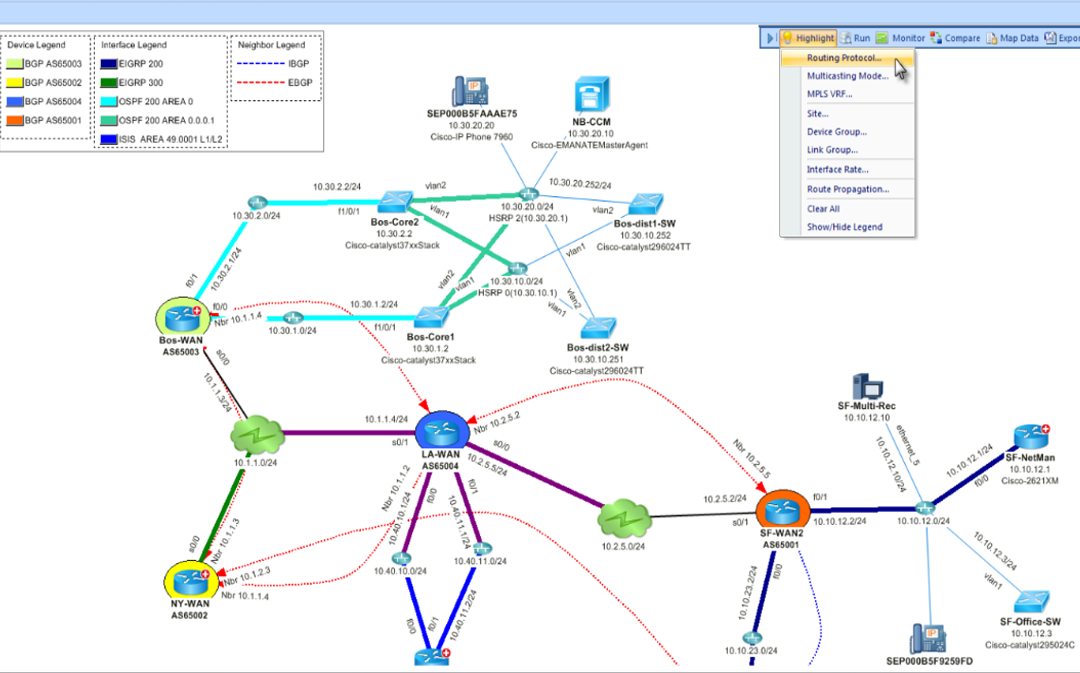Open the Monitor toolbar menu
The height and width of the screenshot is (673, 1080).
click(900, 38)
